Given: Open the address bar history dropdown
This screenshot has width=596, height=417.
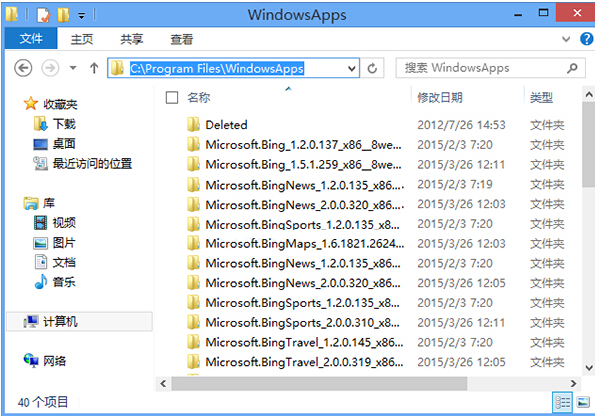Looking at the screenshot, I should (352, 68).
